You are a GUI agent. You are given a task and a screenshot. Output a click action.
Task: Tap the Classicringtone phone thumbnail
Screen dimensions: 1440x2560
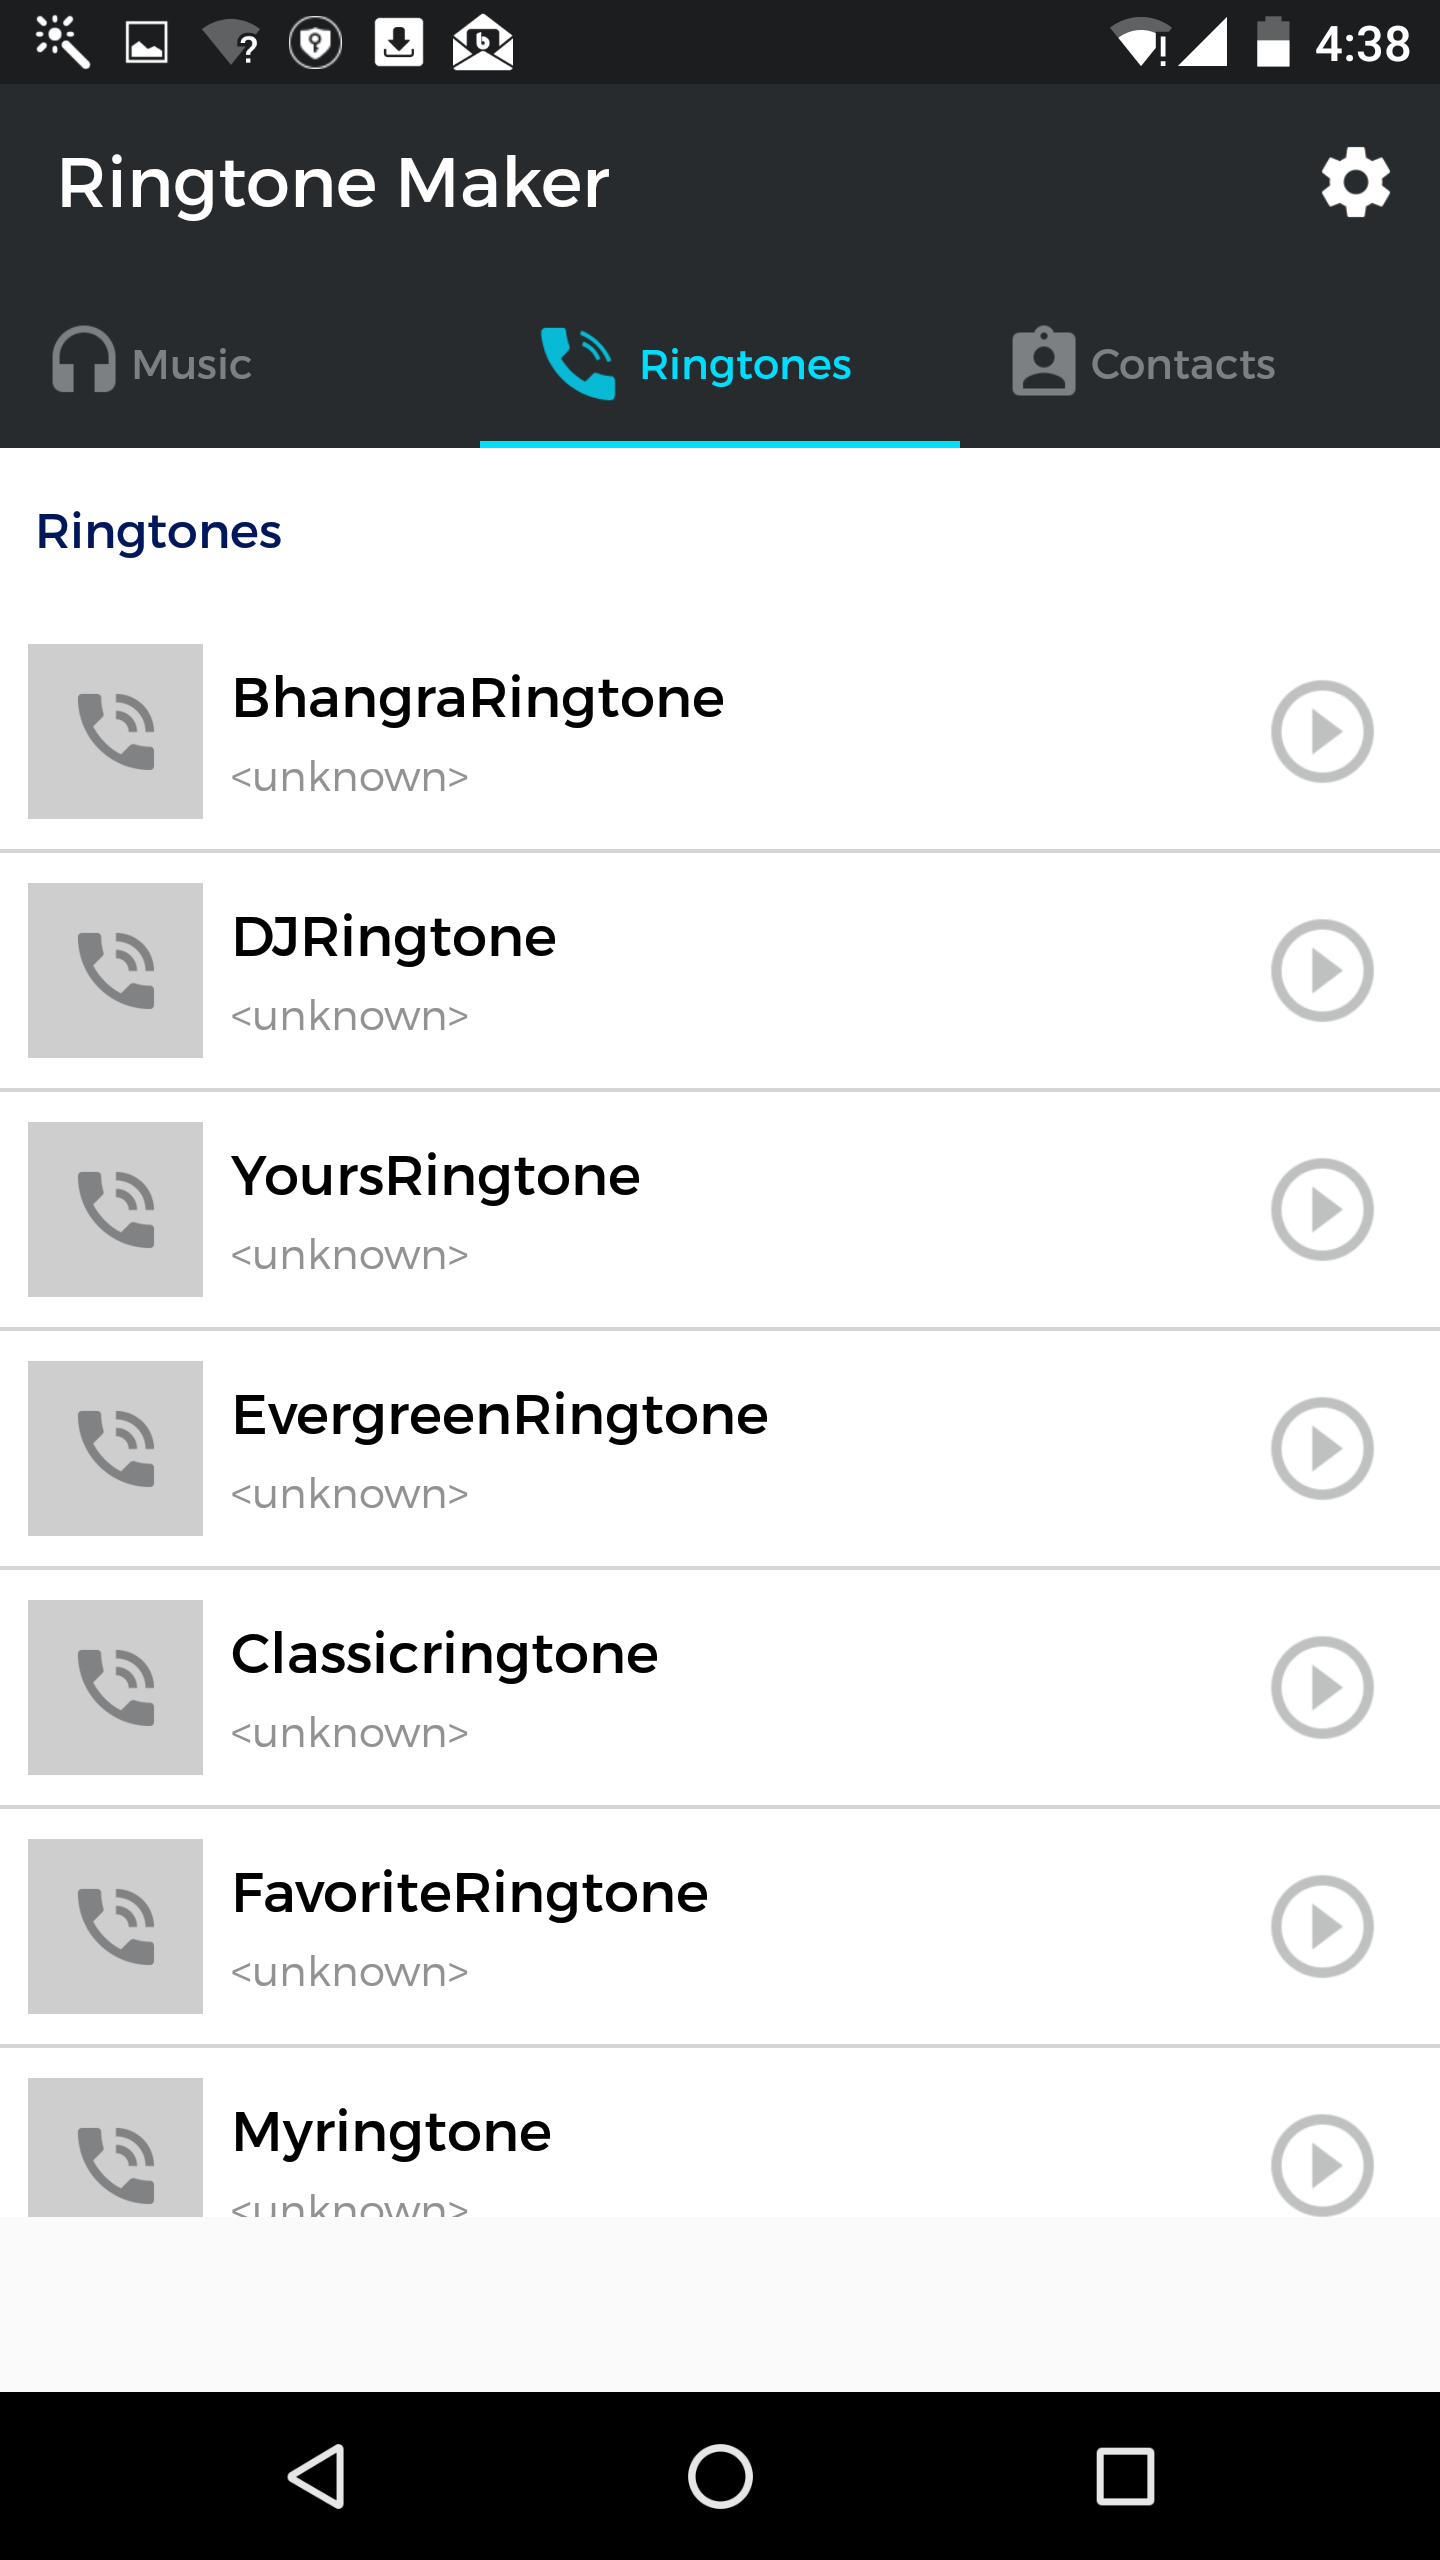pos(115,1687)
